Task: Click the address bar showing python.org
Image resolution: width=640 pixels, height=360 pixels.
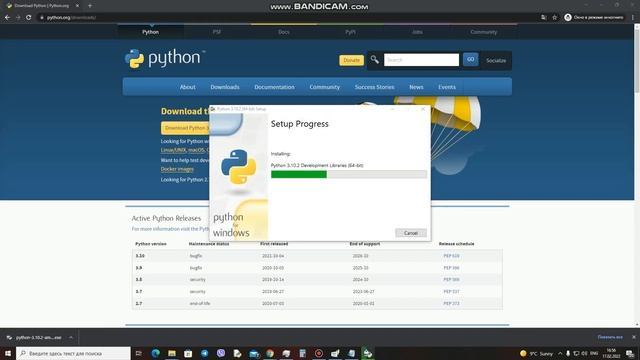Action: 286,18
